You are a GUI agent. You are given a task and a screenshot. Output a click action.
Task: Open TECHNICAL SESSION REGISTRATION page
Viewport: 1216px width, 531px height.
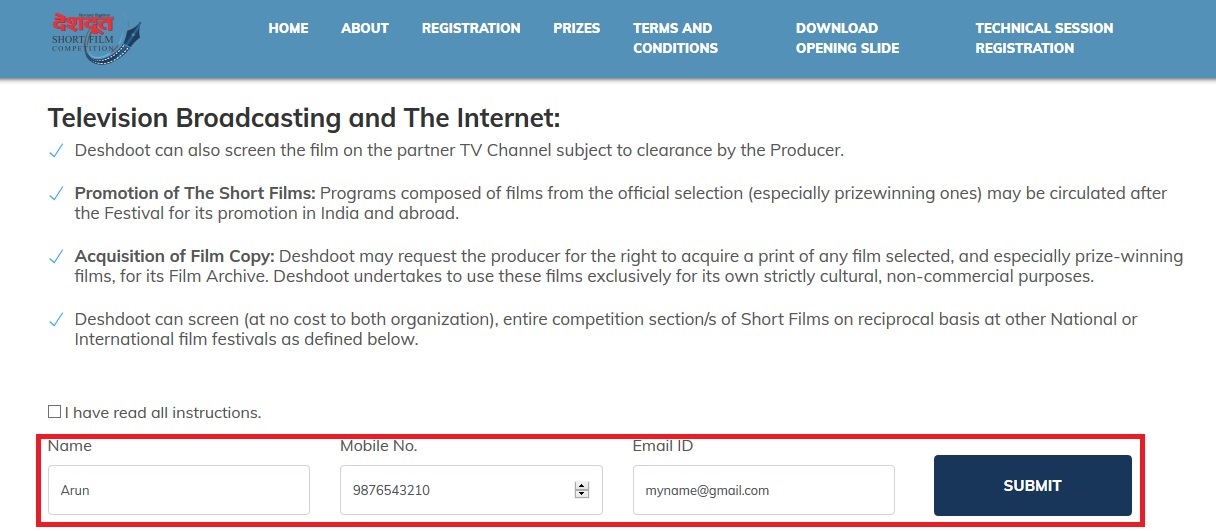pos(1043,38)
